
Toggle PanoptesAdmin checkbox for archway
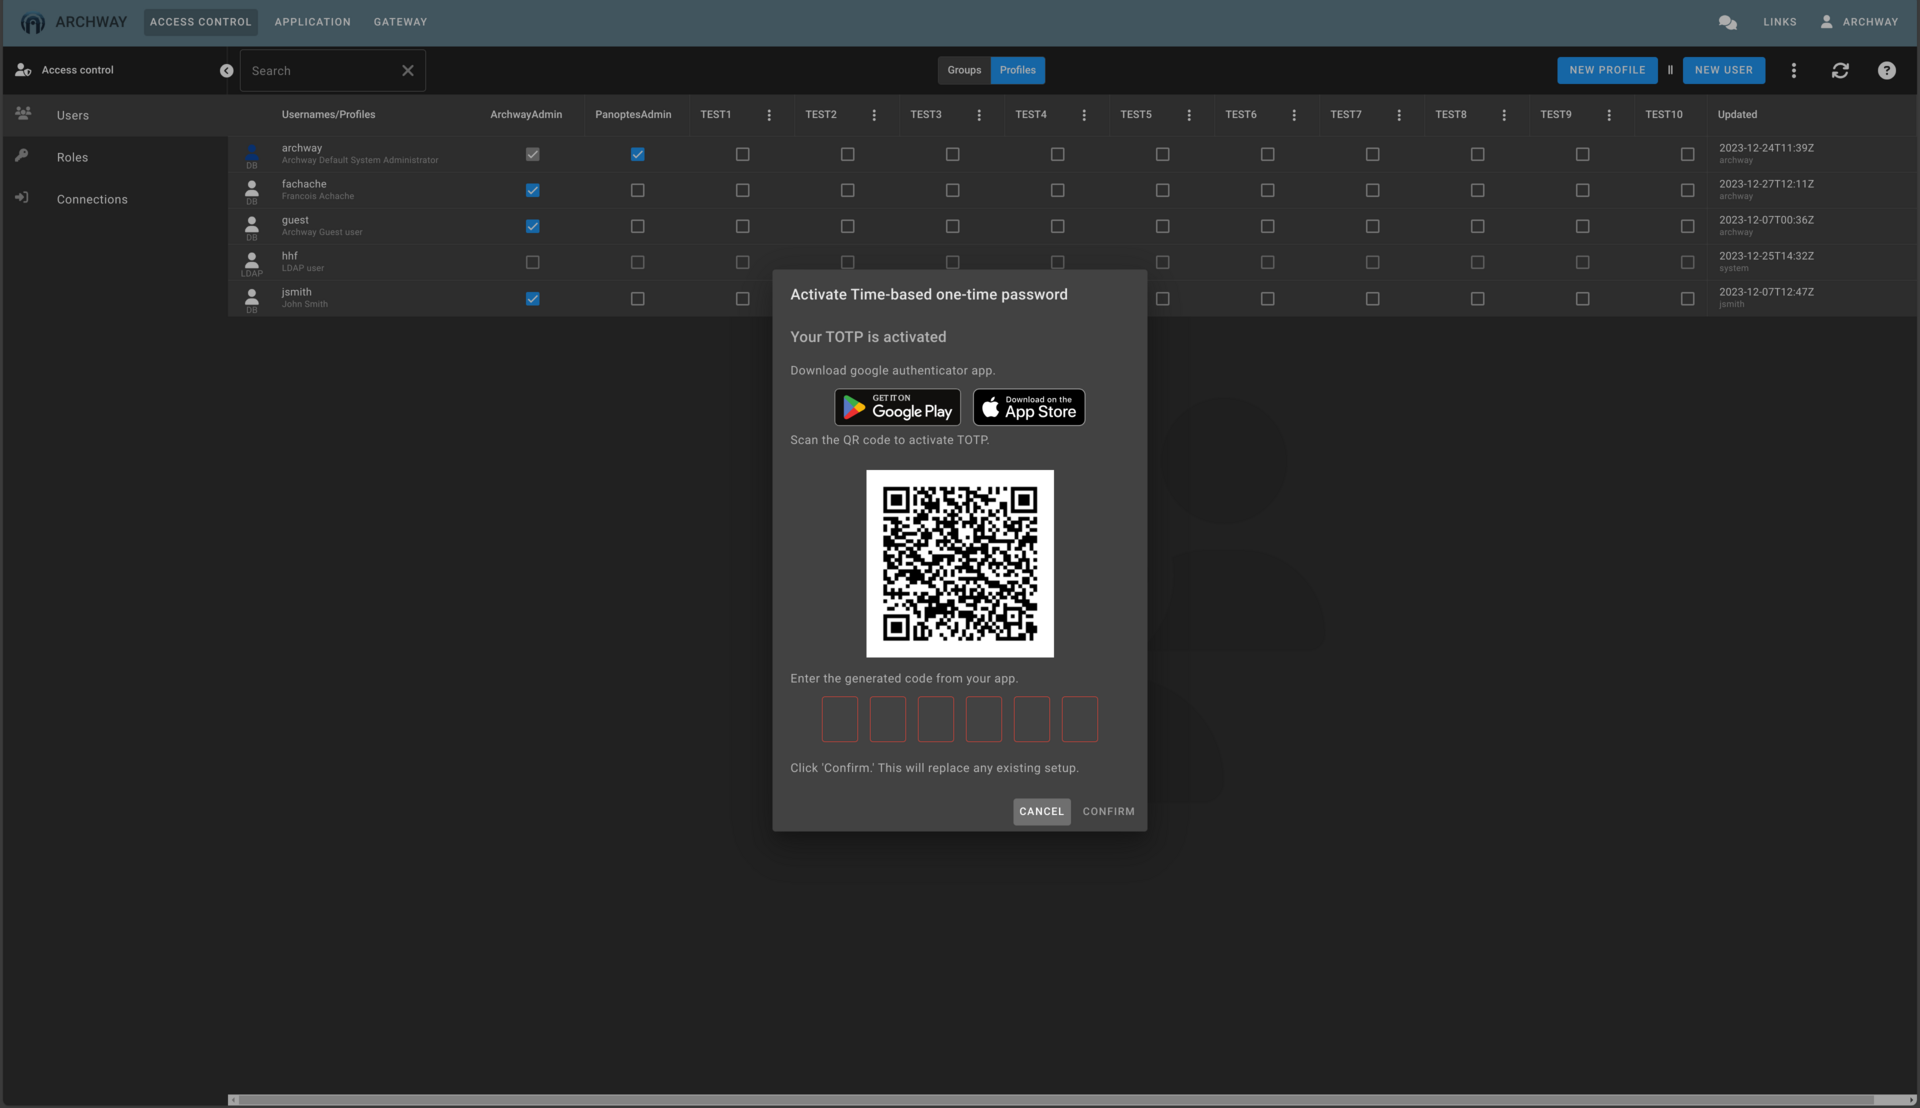pos(638,154)
